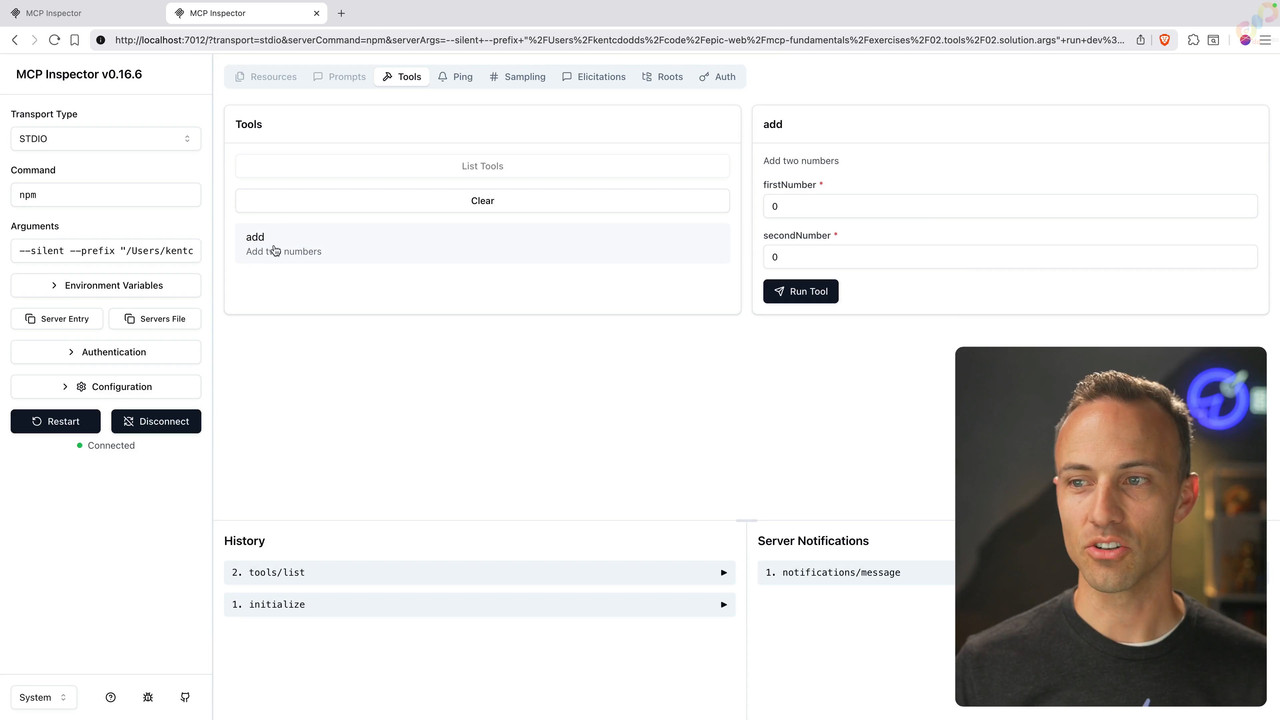Open the Sampling tab

(x=517, y=76)
